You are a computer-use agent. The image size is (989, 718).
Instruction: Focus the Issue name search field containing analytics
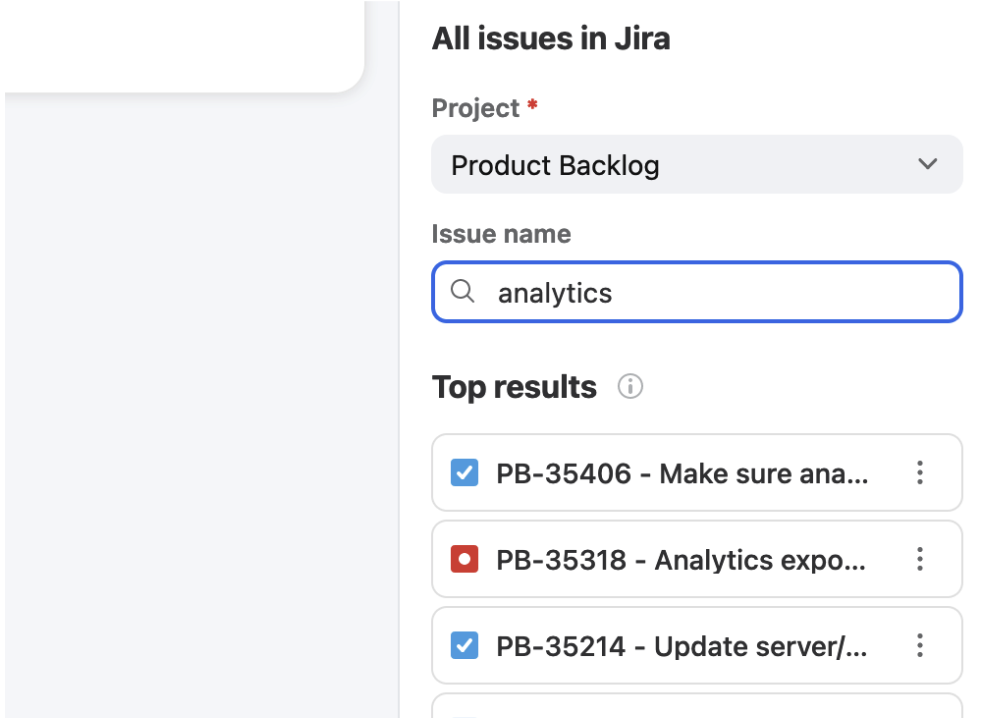click(710, 292)
